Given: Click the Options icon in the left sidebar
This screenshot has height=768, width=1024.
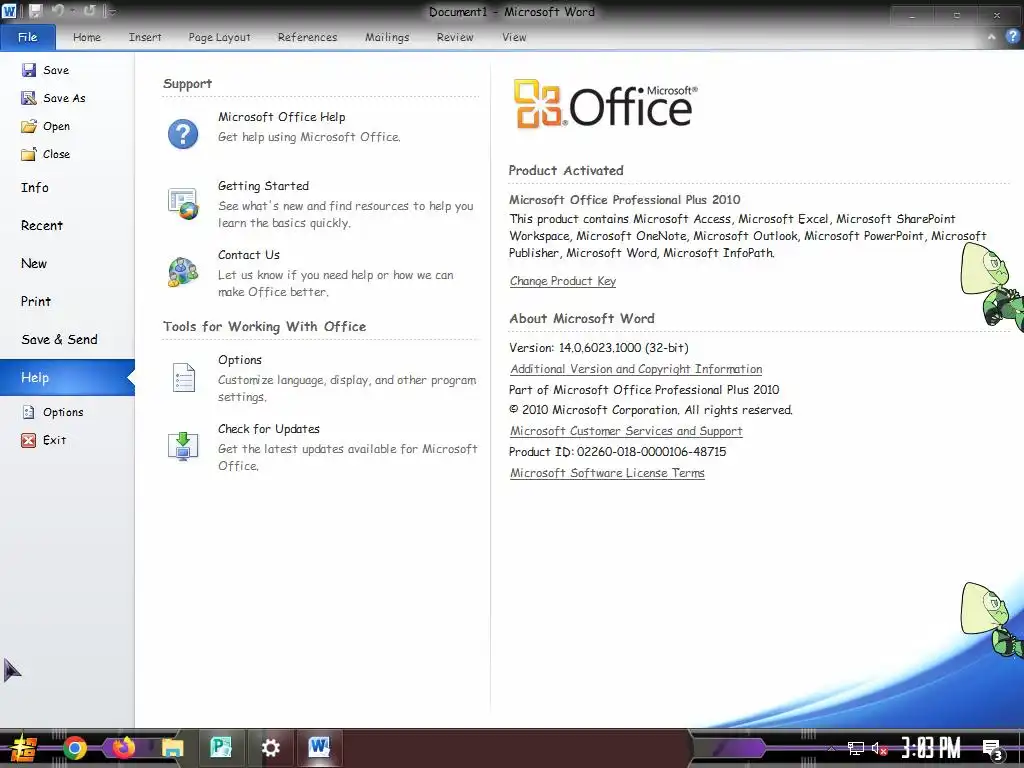Looking at the screenshot, I should point(29,412).
